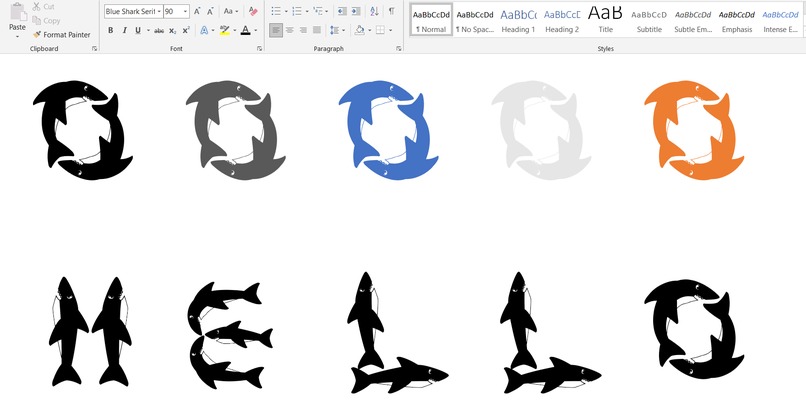The height and width of the screenshot is (404, 806).
Task: Click the shark letter H glyph
Action: [x=90, y=332]
